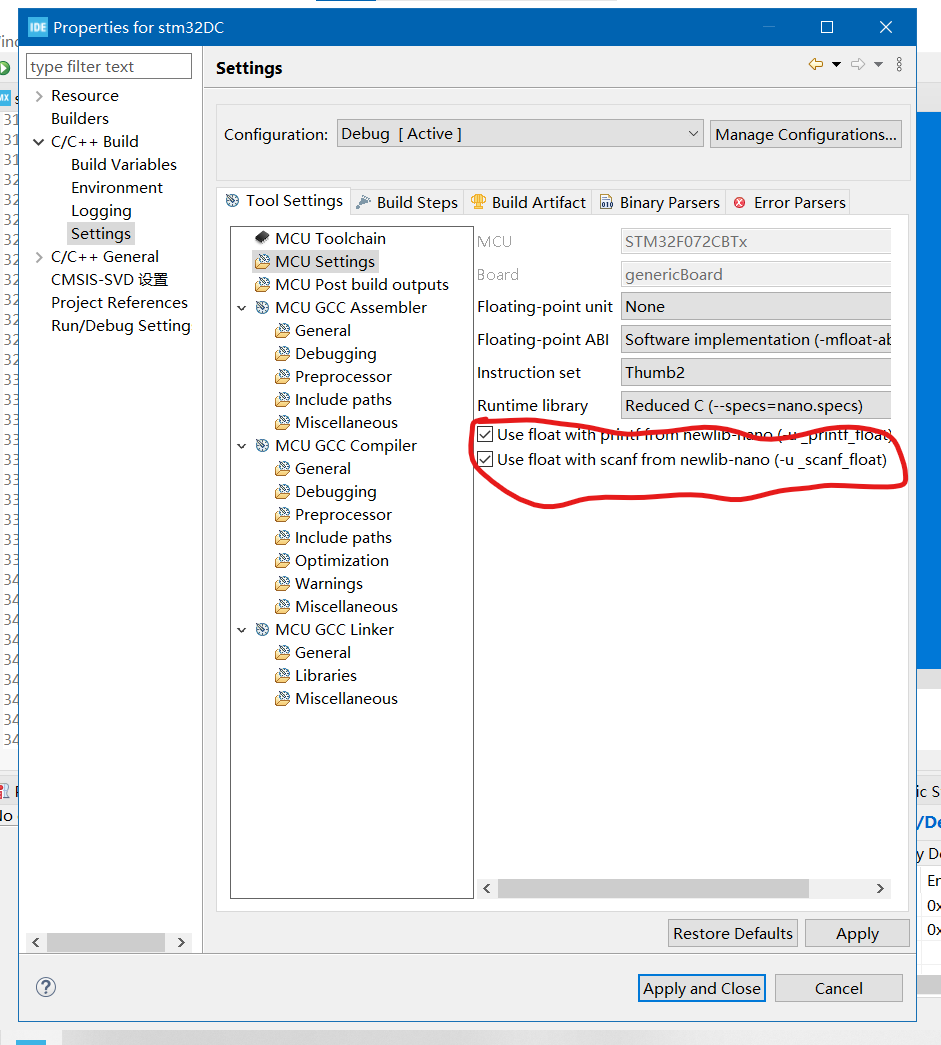Switch to the Tool Settings tab
The image size is (941, 1045).
pos(284,201)
